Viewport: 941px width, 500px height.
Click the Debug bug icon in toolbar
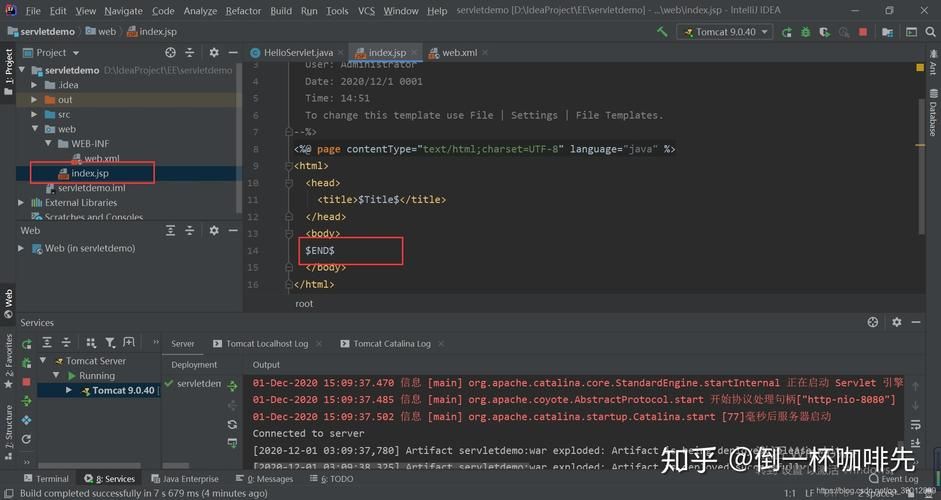[805, 32]
